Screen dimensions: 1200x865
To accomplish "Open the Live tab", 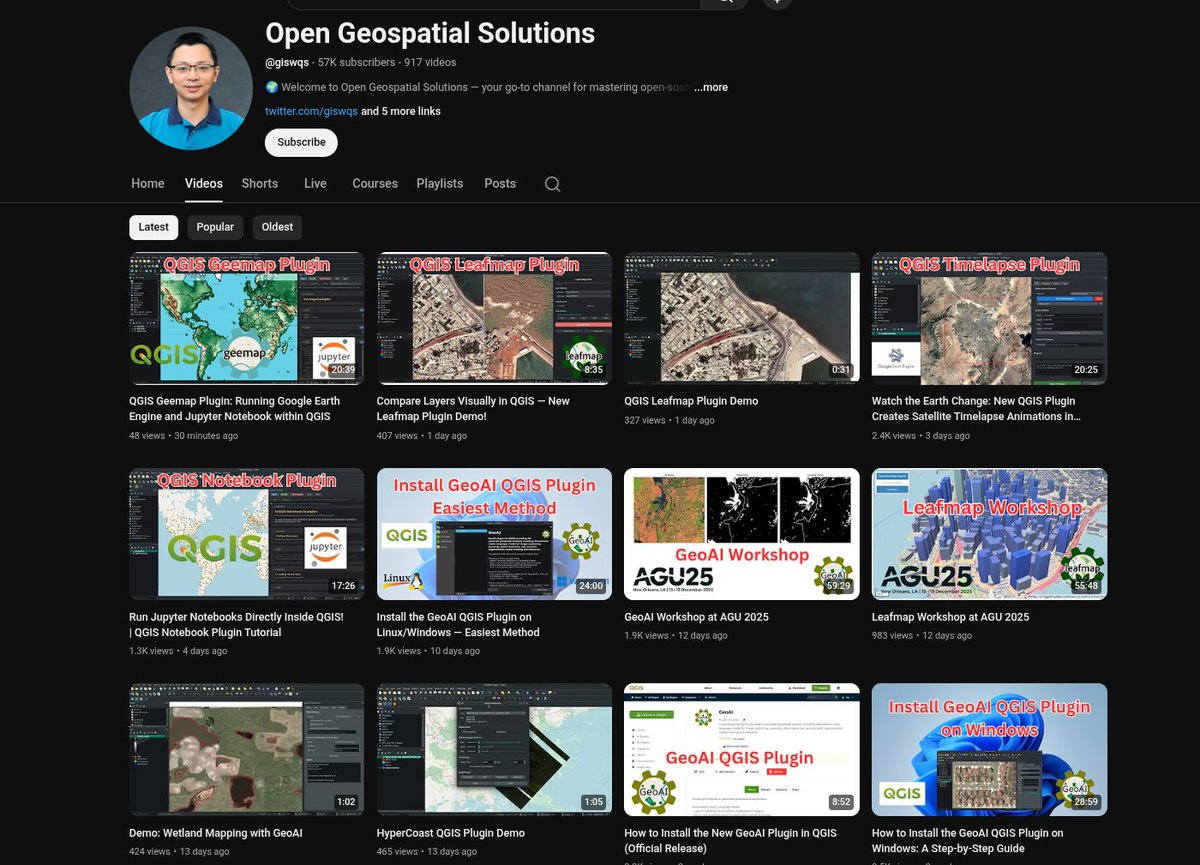I will (x=315, y=183).
